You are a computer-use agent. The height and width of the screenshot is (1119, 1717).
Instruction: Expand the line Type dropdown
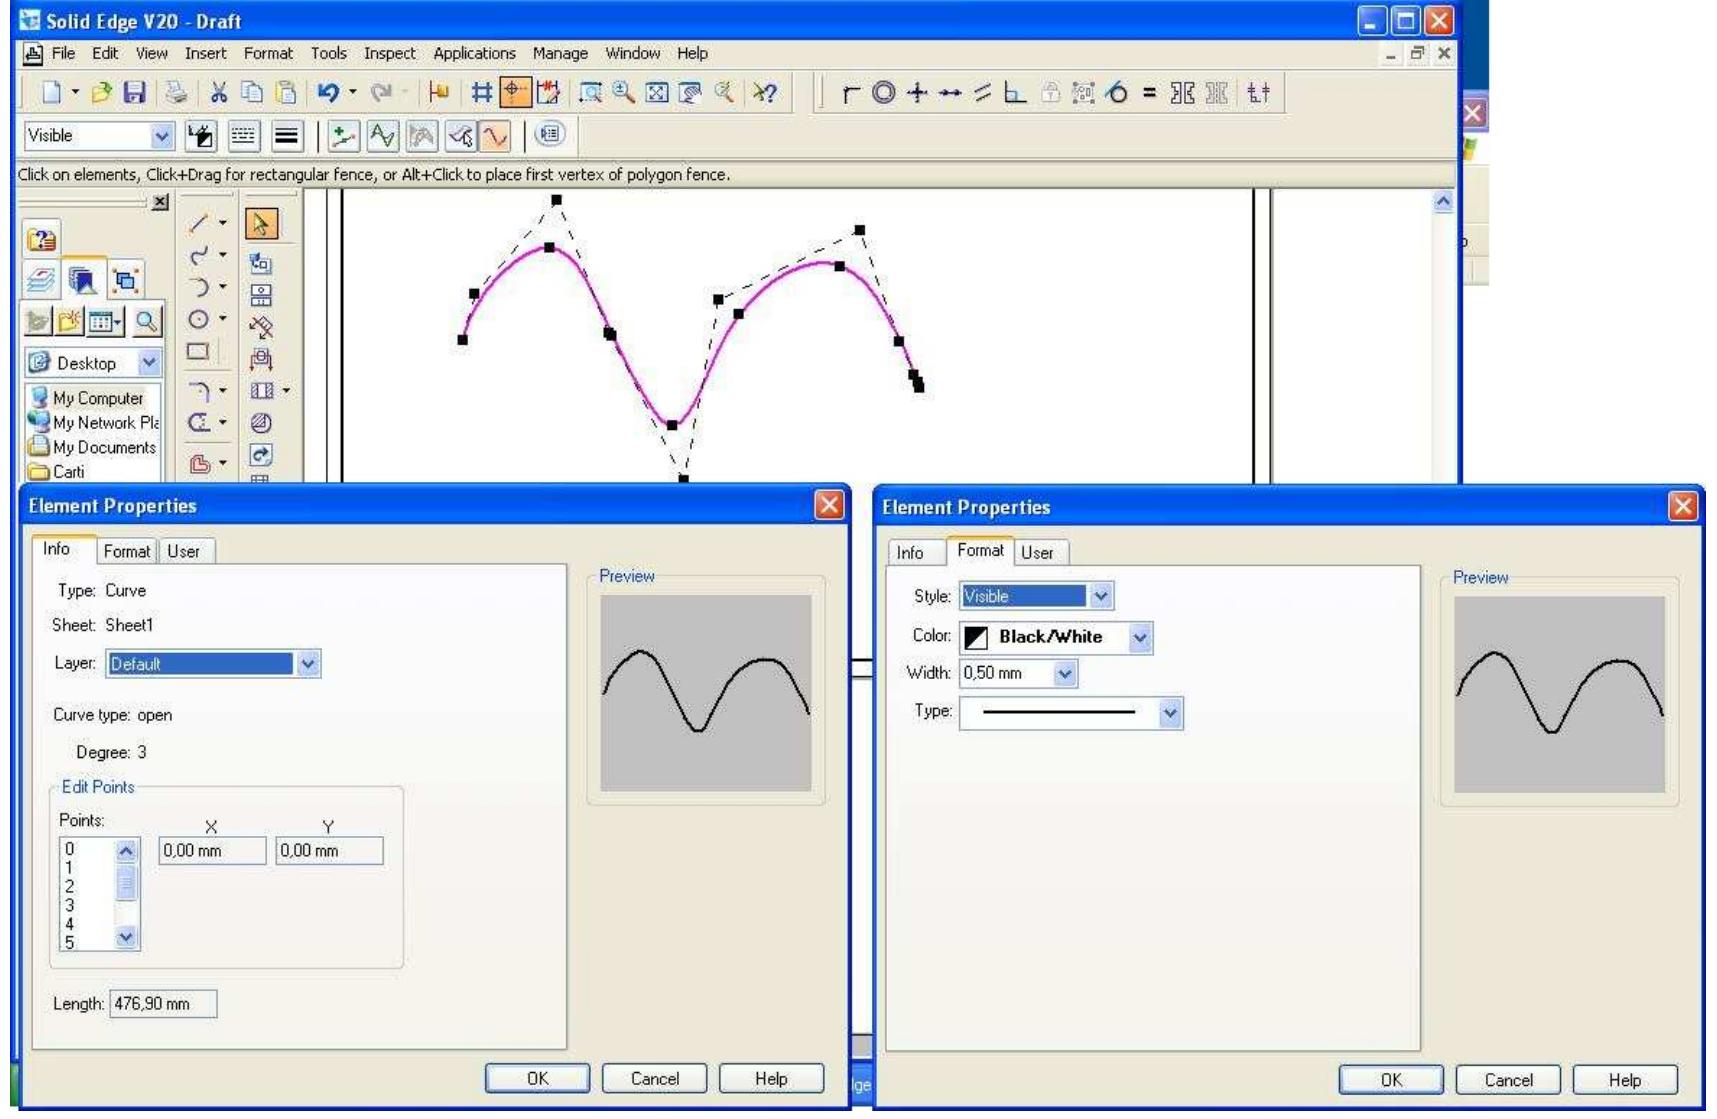click(1169, 712)
